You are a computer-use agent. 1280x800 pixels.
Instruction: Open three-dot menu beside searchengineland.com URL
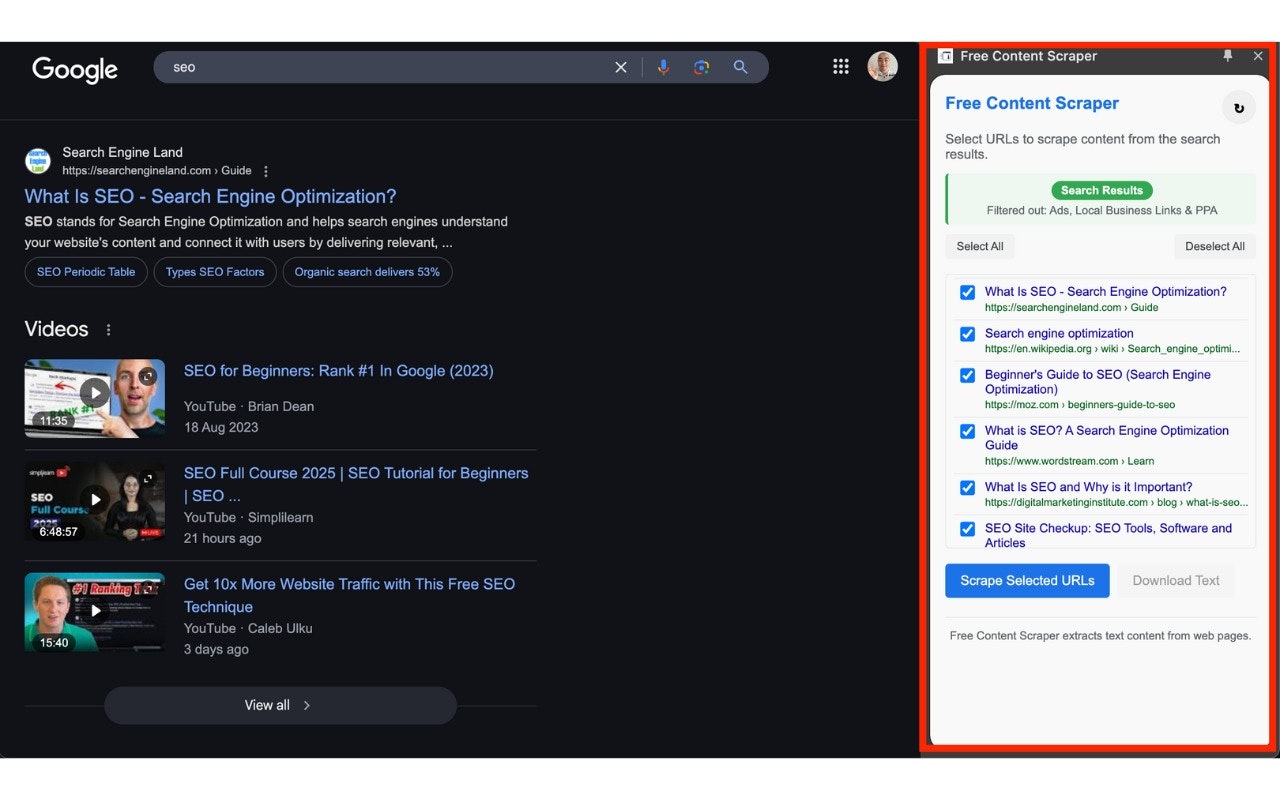tap(266, 171)
